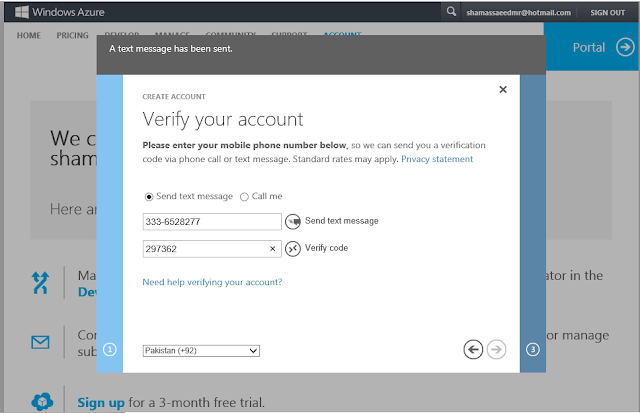The height and width of the screenshot is (413, 640).
Task: Open the Portal link
Action: [589, 47]
